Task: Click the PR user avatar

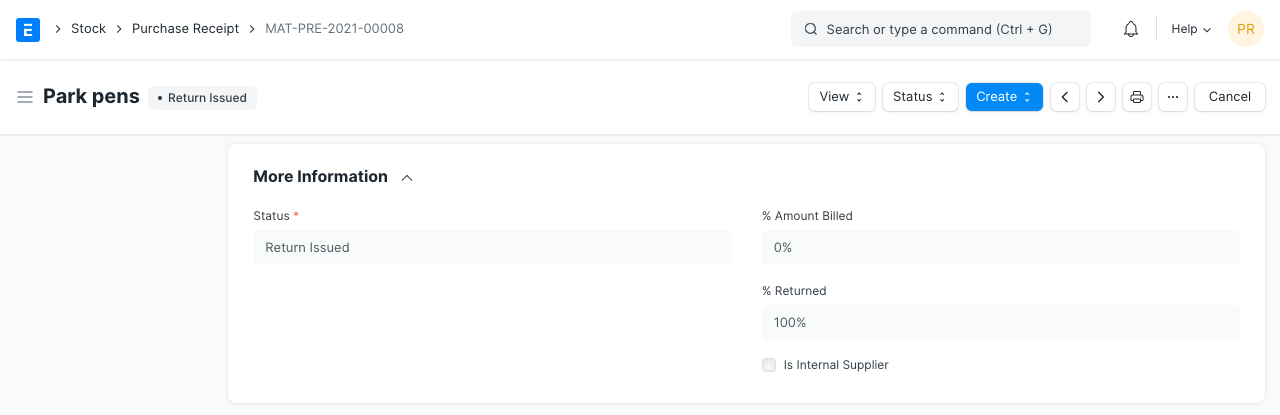Action: [1245, 29]
